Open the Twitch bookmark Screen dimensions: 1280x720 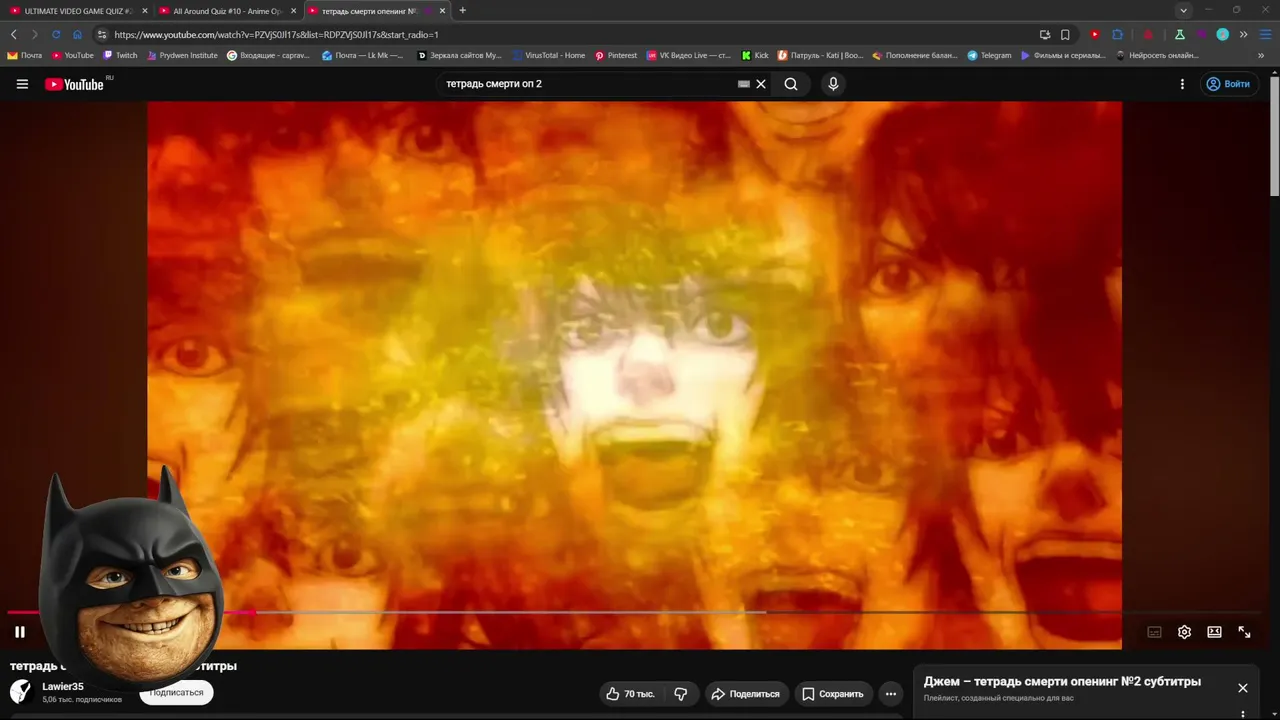coord(120,55)
